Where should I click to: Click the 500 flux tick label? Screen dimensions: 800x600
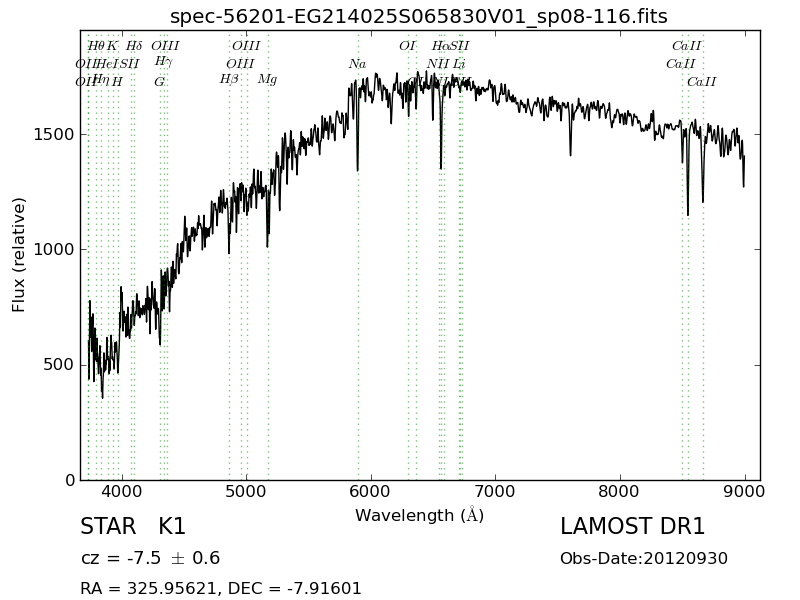(x=59, y=365)
